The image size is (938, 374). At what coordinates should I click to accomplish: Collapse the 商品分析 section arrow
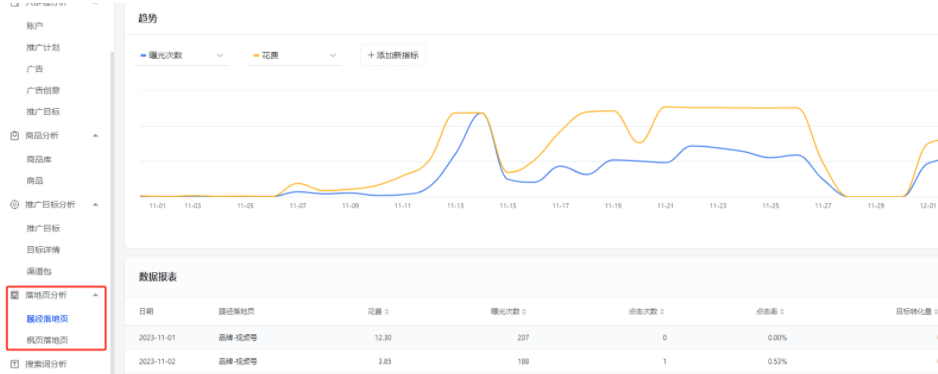coord(95,136)
